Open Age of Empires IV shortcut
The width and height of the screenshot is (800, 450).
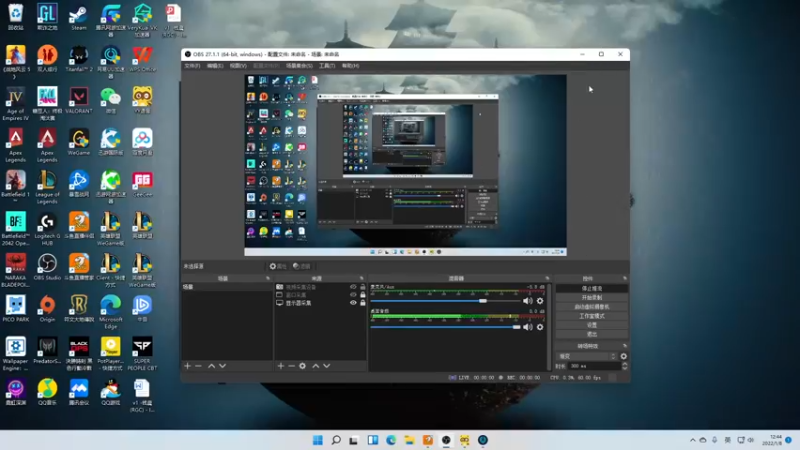(x=15, y=104)
